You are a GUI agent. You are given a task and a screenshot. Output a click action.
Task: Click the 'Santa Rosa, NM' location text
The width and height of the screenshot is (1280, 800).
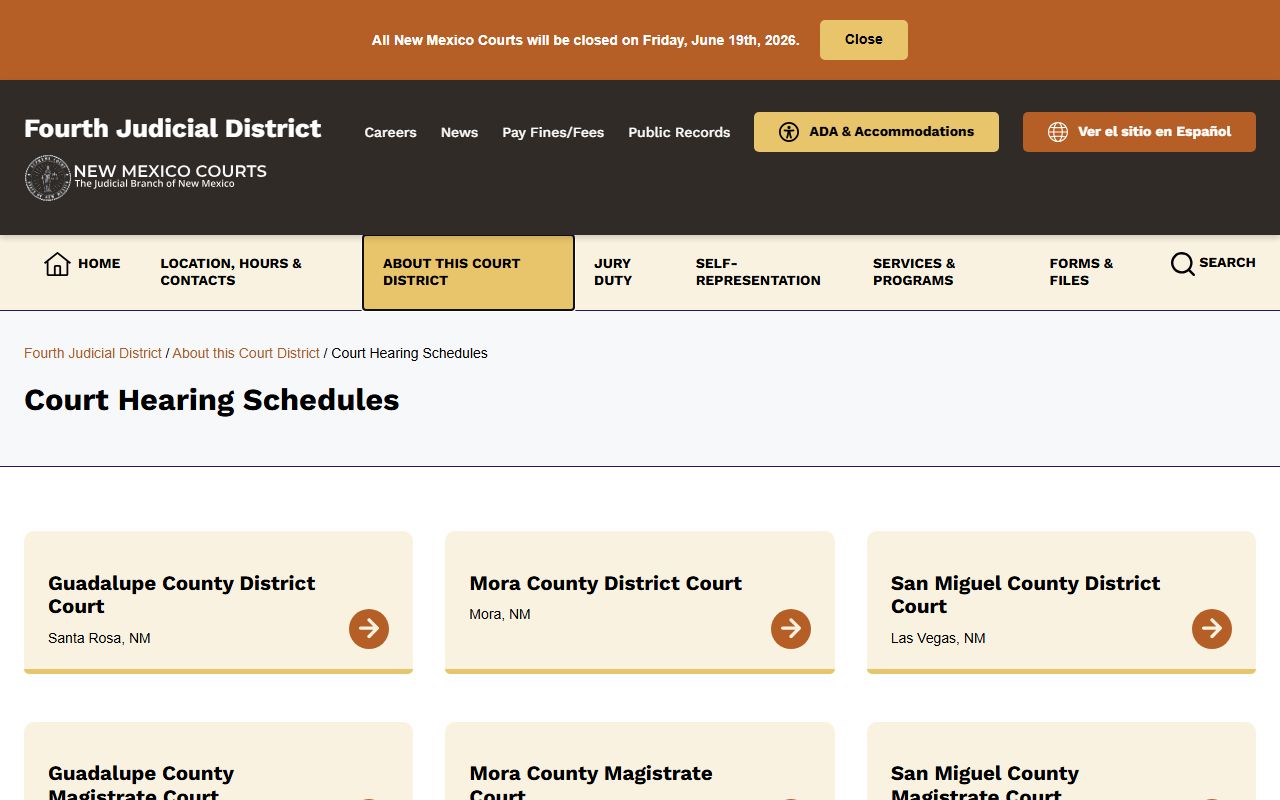coord(99,638)
